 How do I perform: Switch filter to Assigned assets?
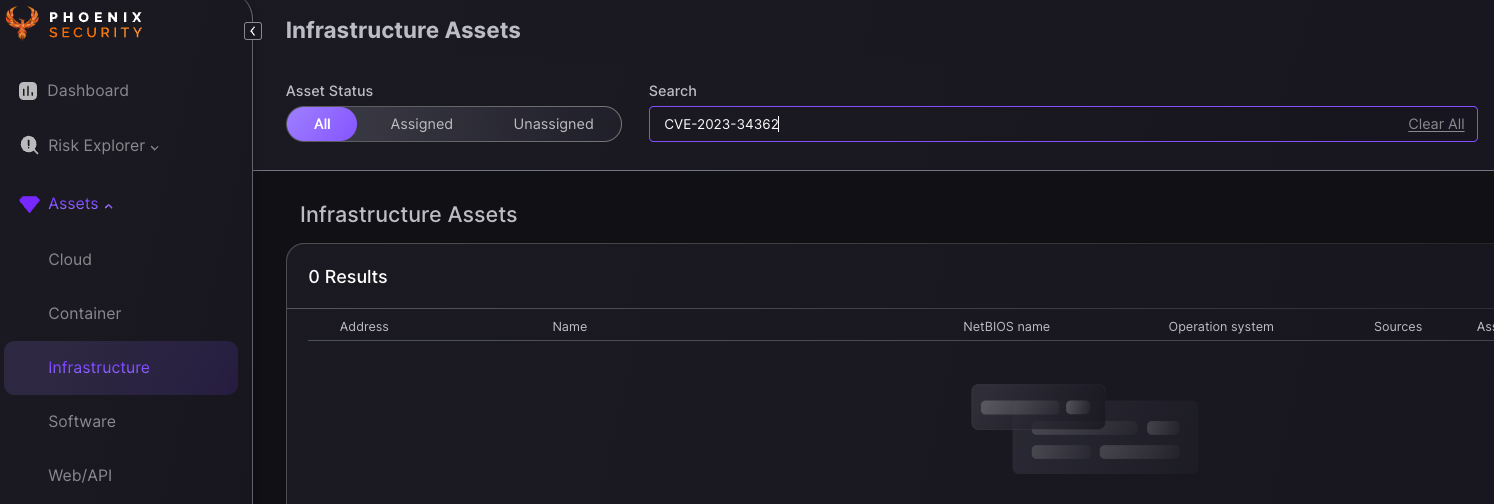click(421, 124)
